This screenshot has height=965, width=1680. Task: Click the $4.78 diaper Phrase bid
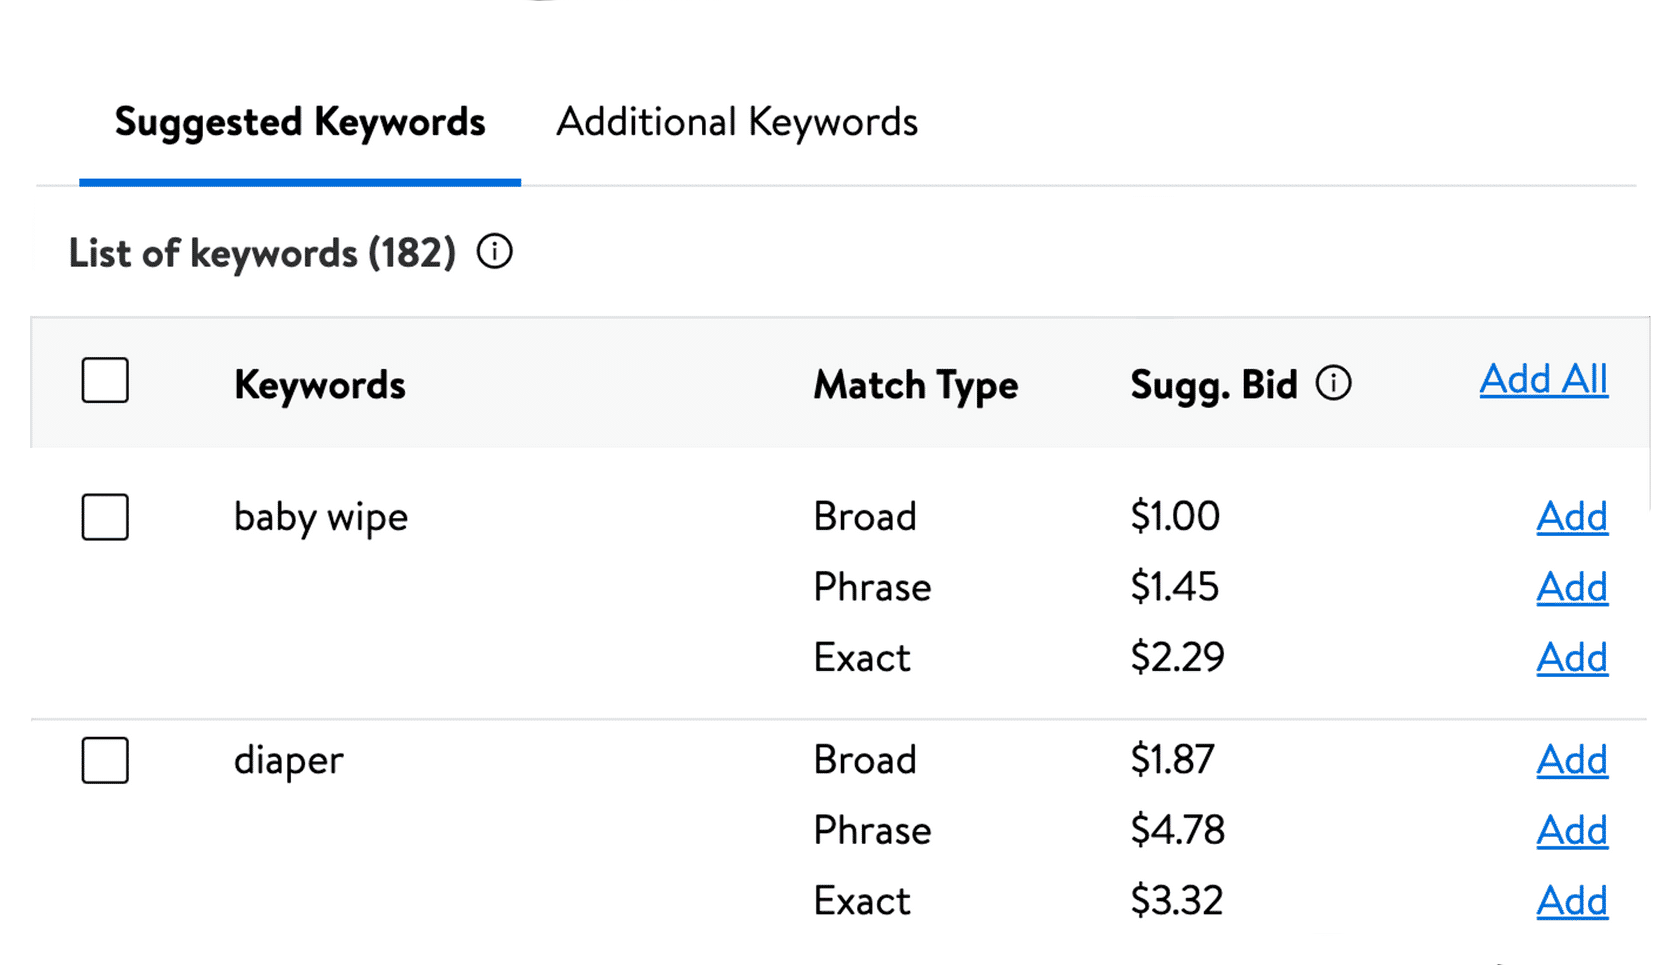coord(1177,830)
